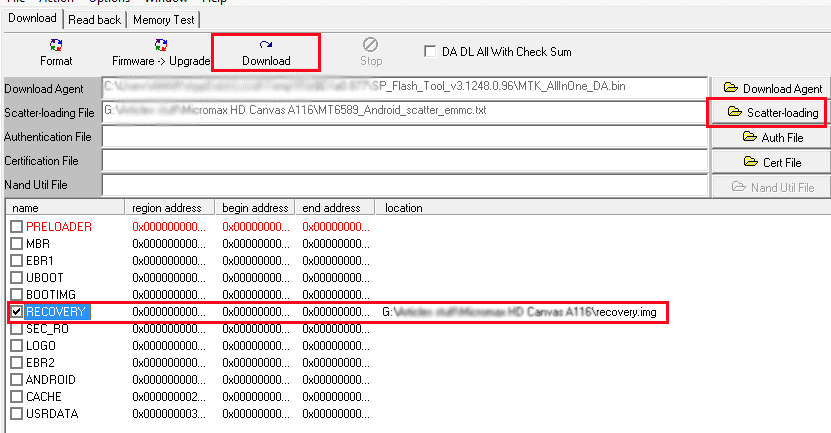Viewport: 831px width, 433px height.
Task: Start flashing with the Download icon
Action: click(266, 45)
